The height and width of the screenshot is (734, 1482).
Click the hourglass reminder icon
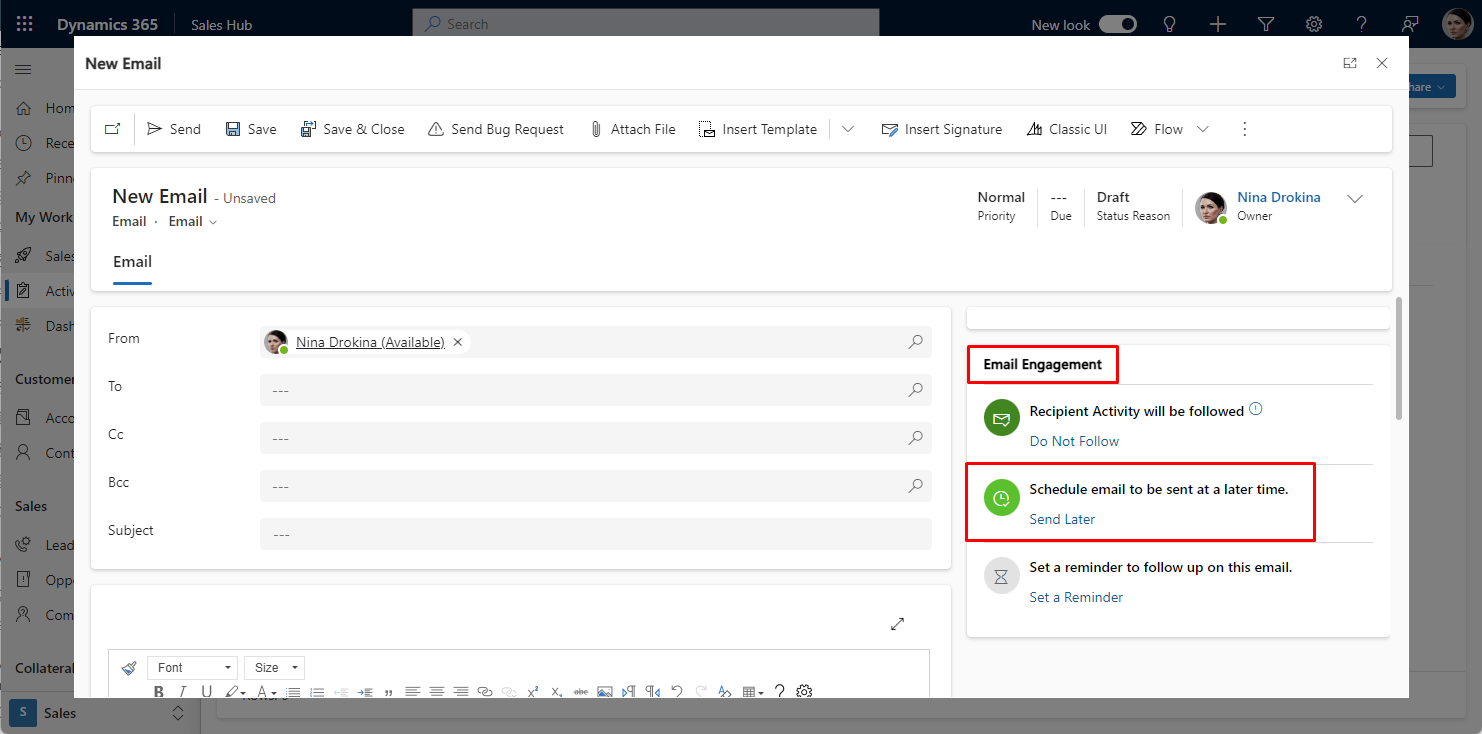tap(1001, 576)
